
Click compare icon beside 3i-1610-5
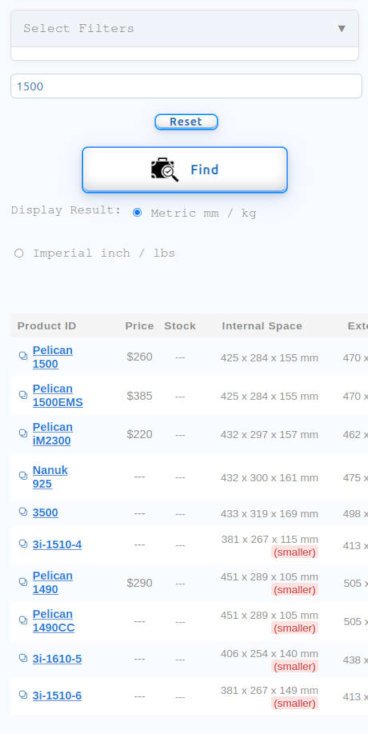[x=23, y=658]
